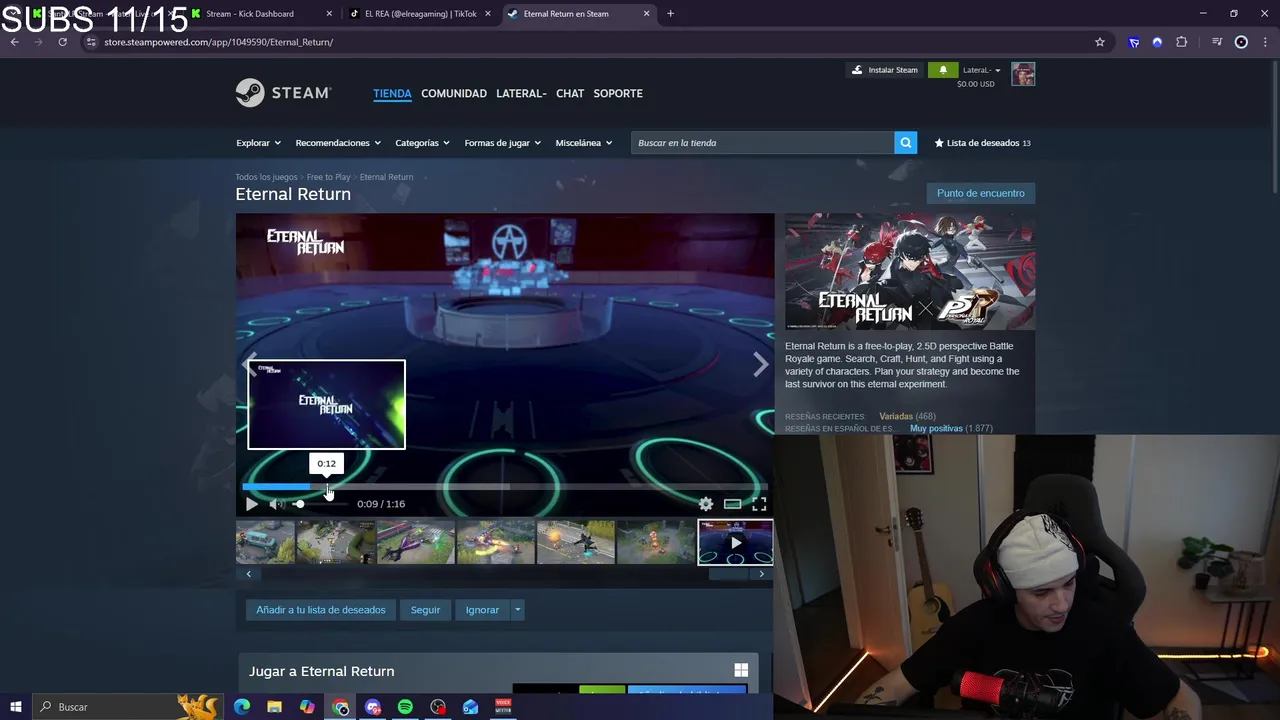Image resolution: width=1280 pixels, height=720 pixels.
Task: Show next media with right arrow
Action: (x=761, y=365)
